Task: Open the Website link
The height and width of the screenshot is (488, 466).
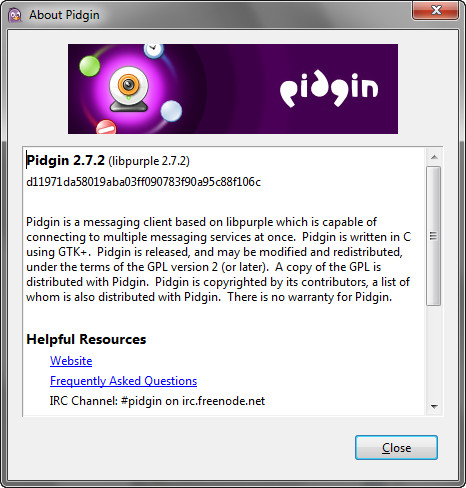Action: 71,361
